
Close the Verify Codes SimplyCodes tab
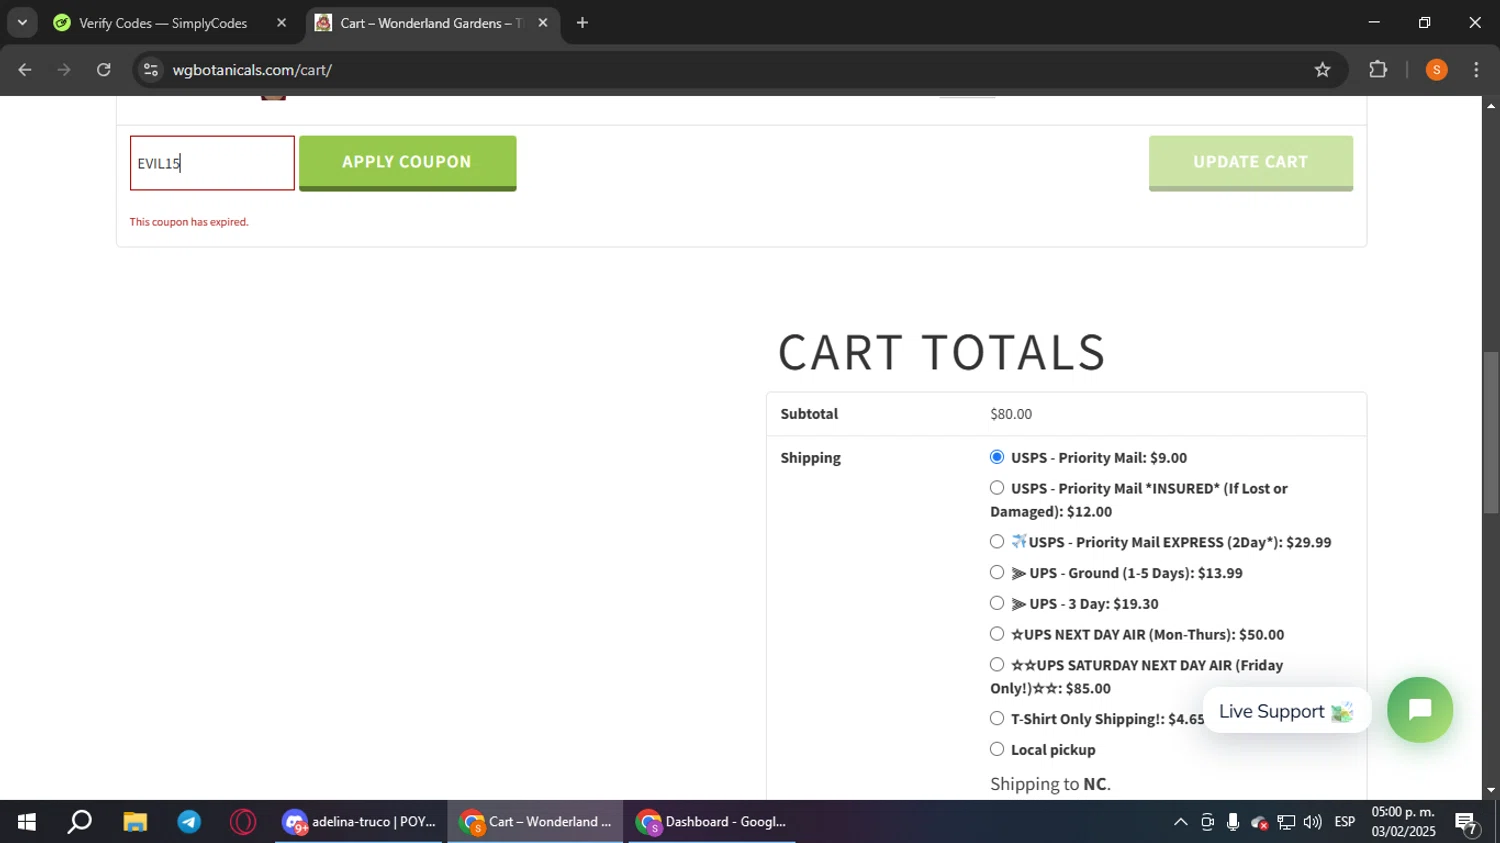coord(281,23)
